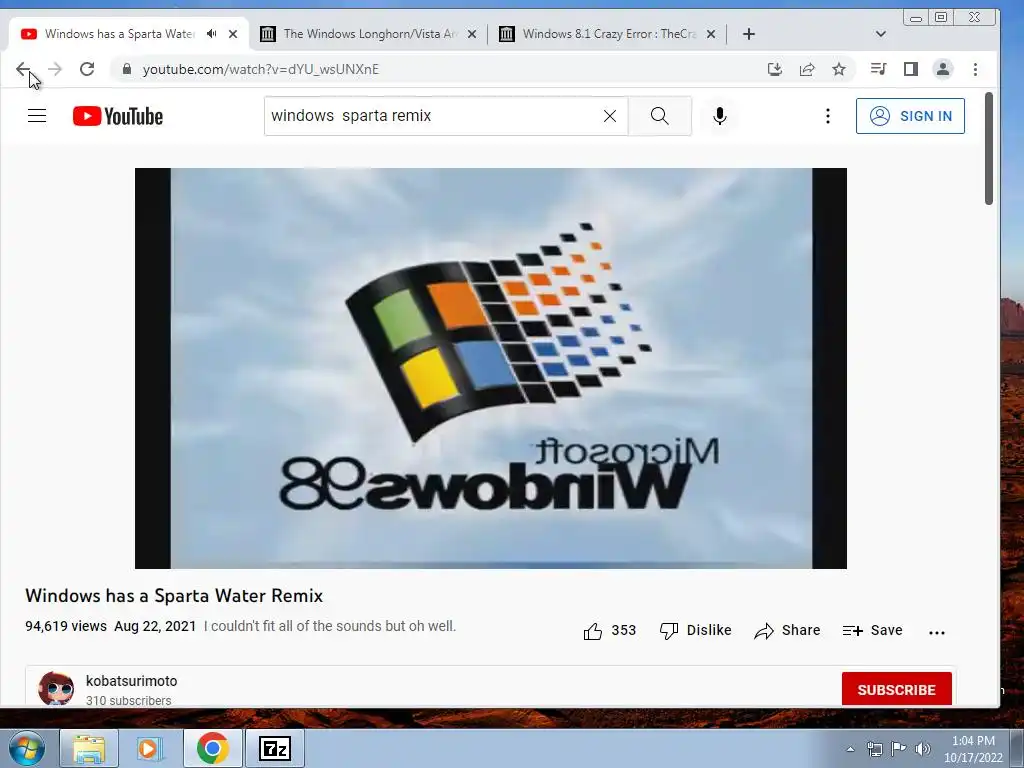Mute tab via speaker icon on tab
1024x768 pixels.
click(212, 33)
